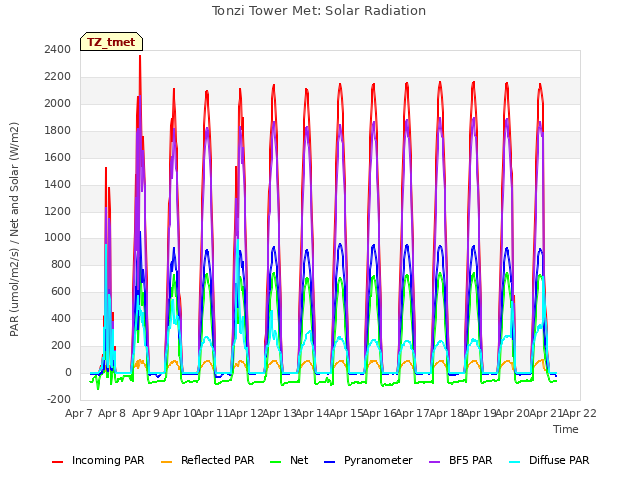
Task: Click the Apr 13 x-axis label
Action: tap(279, 413)
